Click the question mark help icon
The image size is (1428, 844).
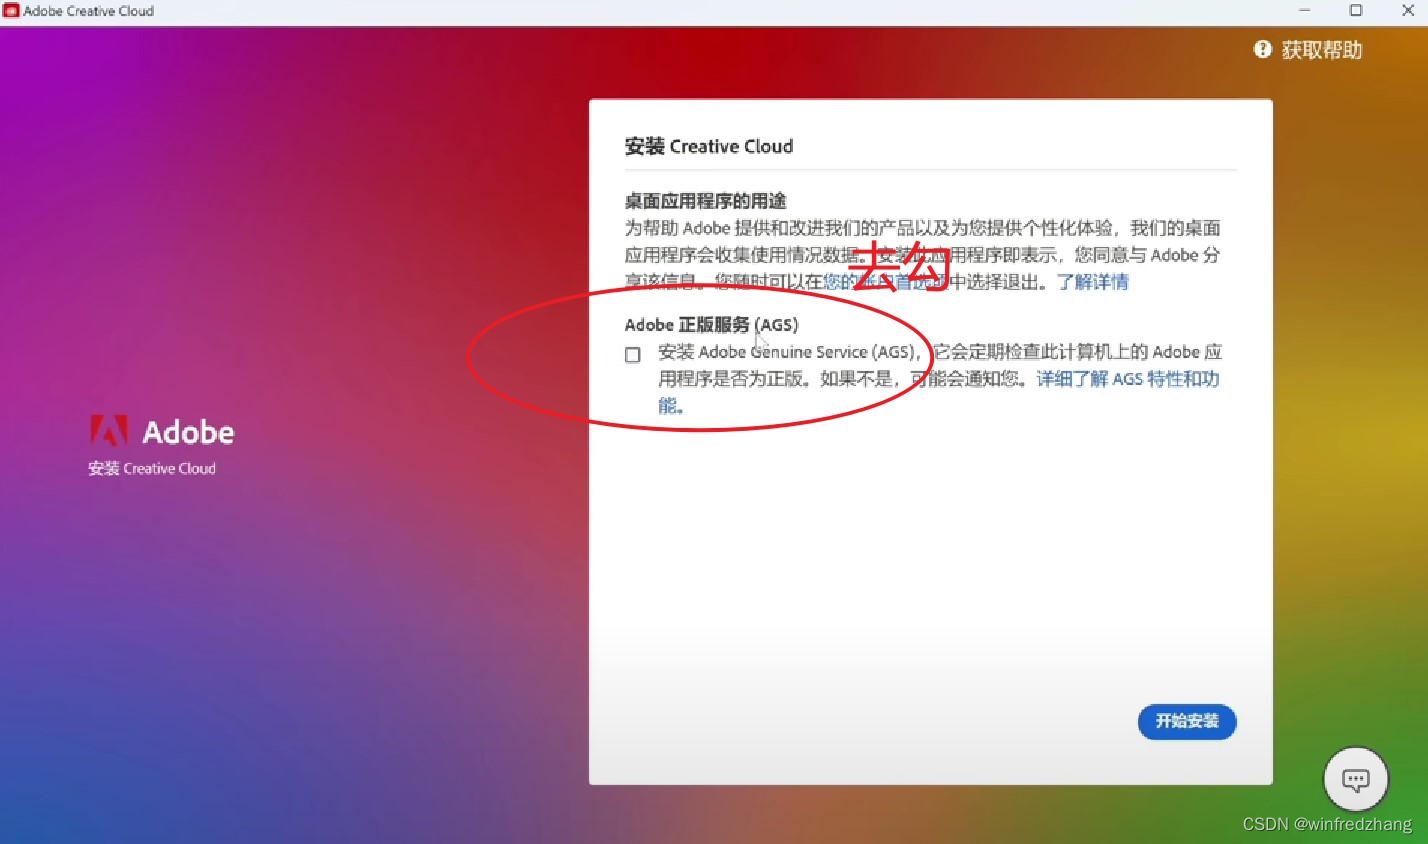click(1263, 49)
